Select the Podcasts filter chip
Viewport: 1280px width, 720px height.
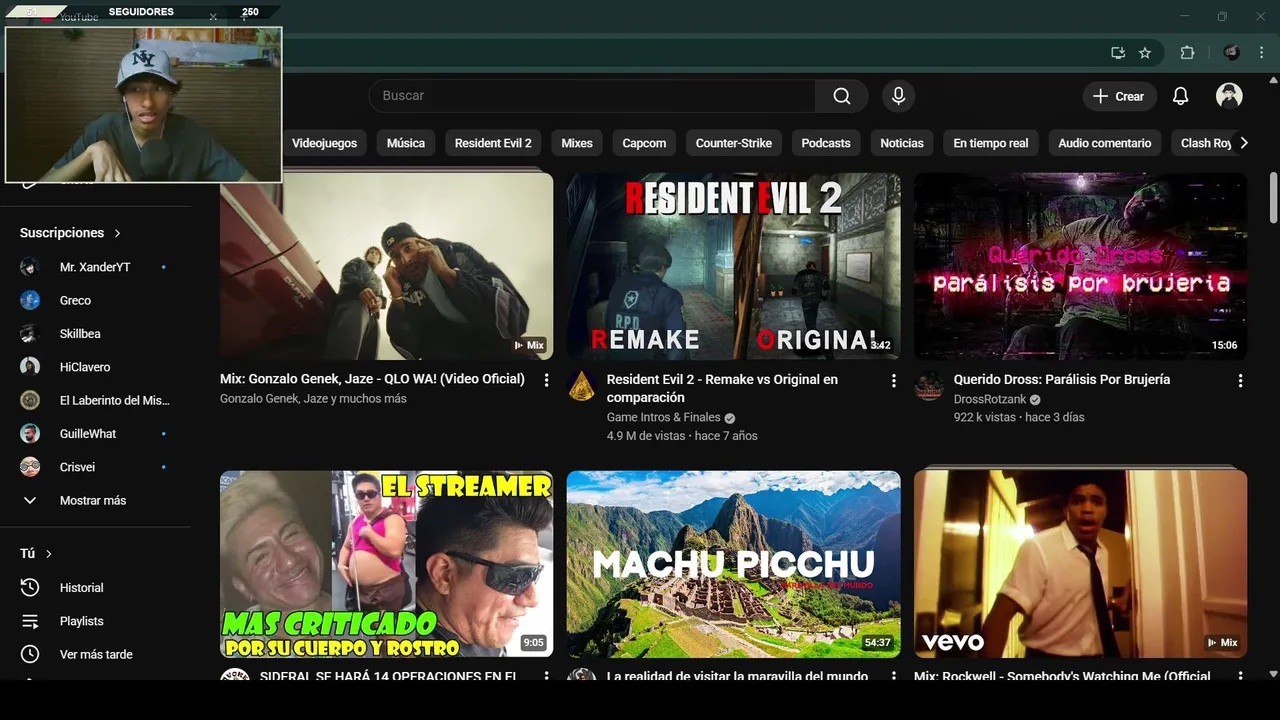(826, 143)
